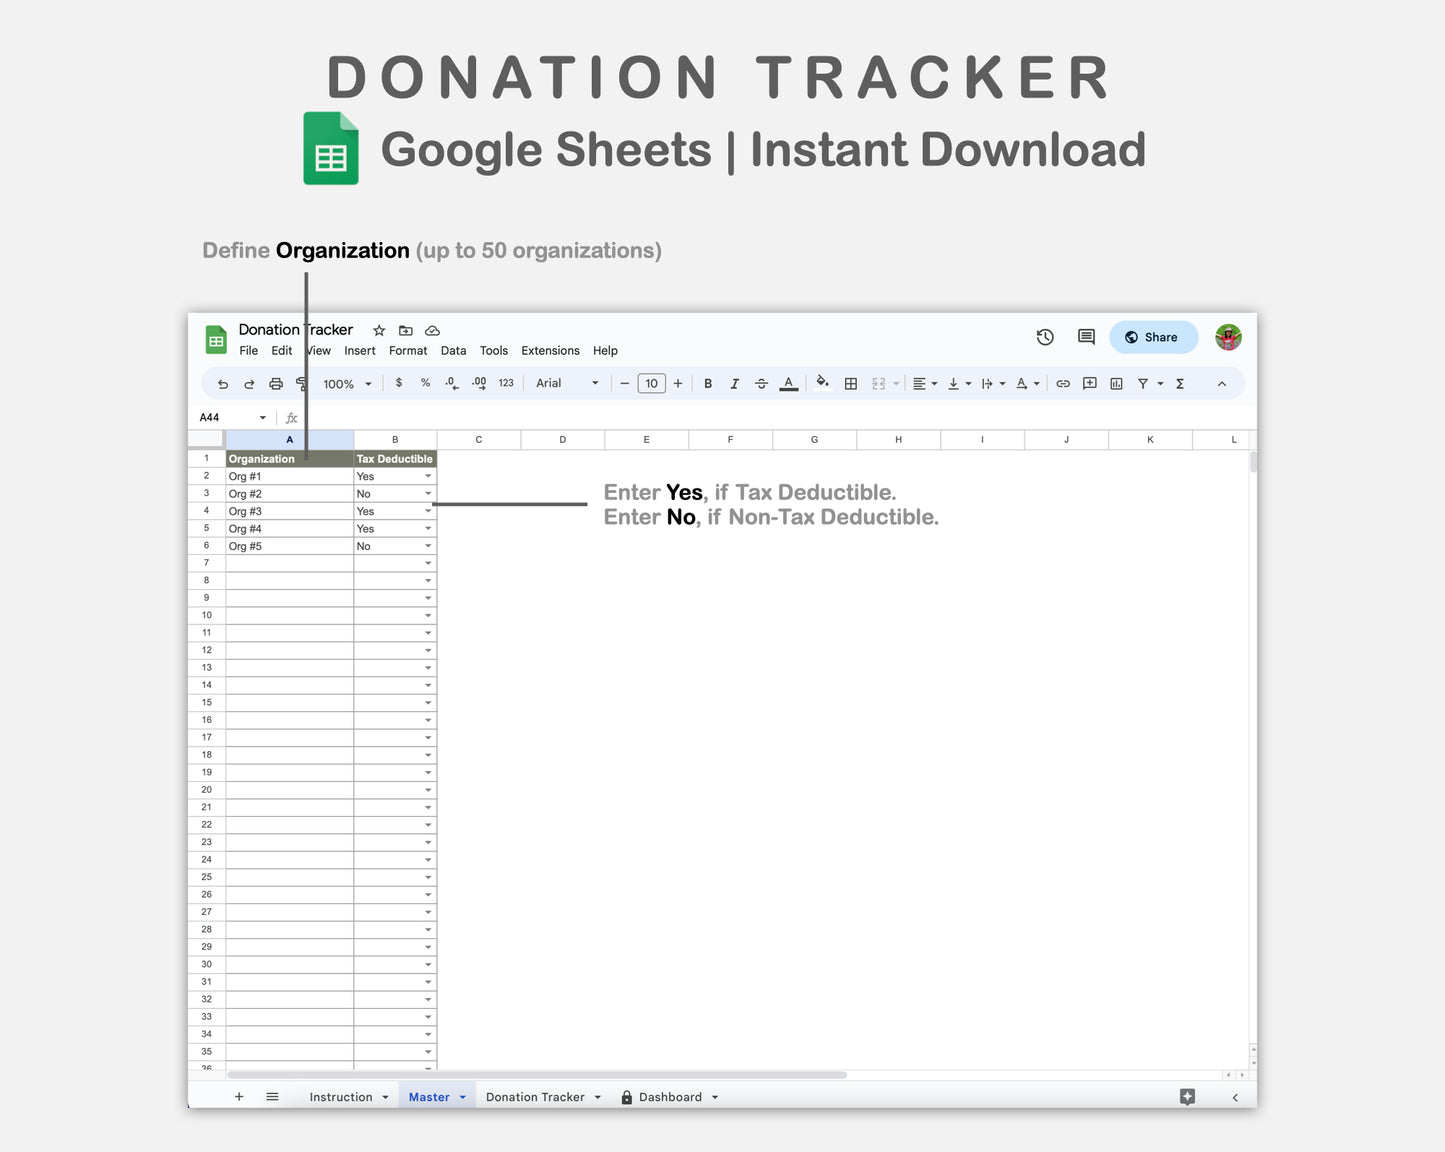
Task: Toggle italic formatting
Action: pyautogui.click(x=735, y=383)
